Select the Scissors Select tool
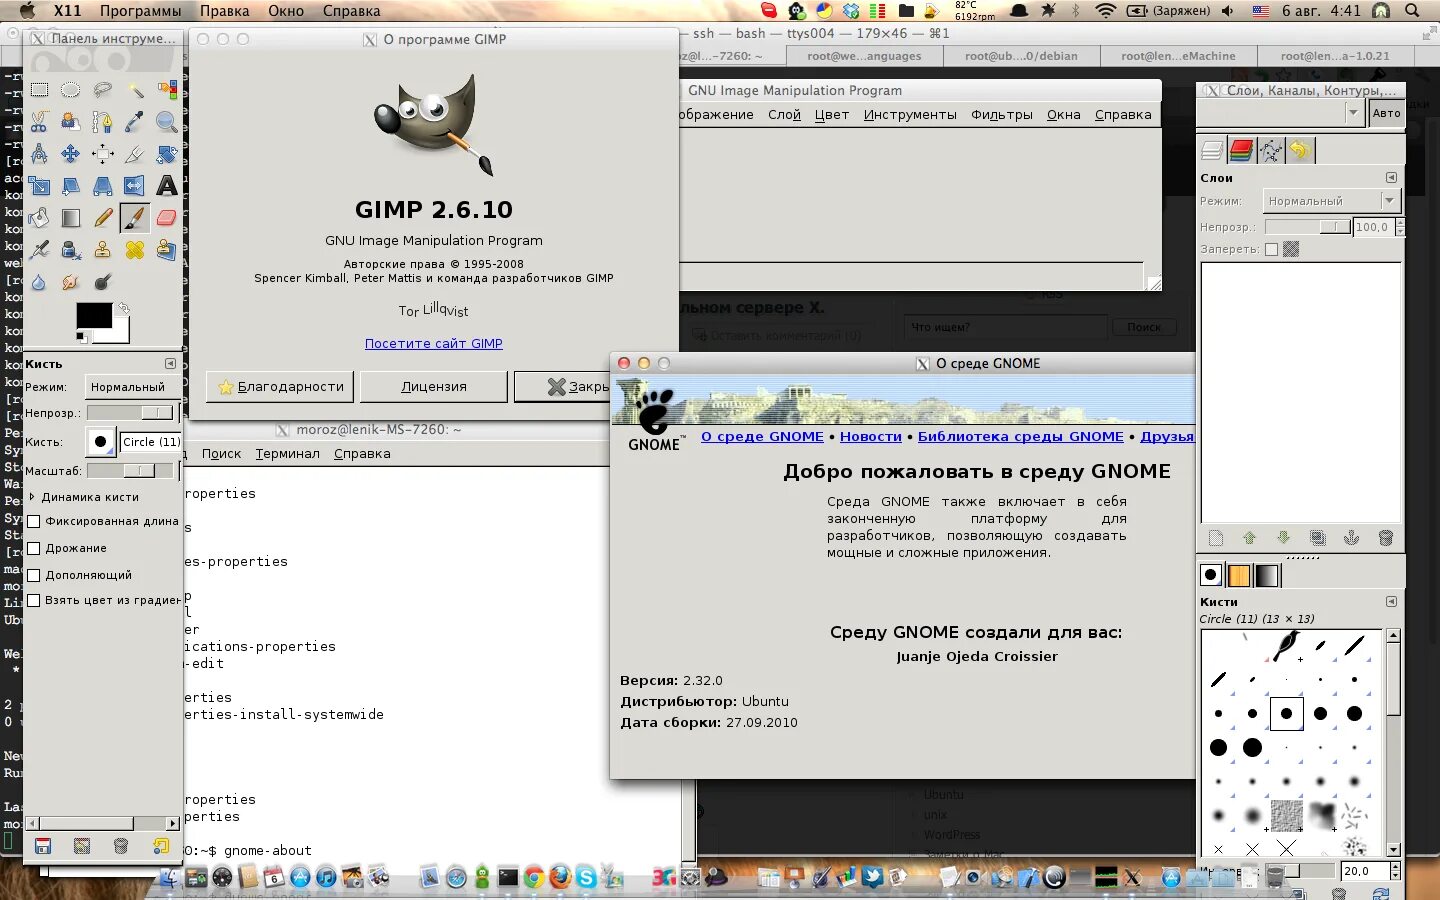This screenshot has height=900, width=1440. (39, 122)
